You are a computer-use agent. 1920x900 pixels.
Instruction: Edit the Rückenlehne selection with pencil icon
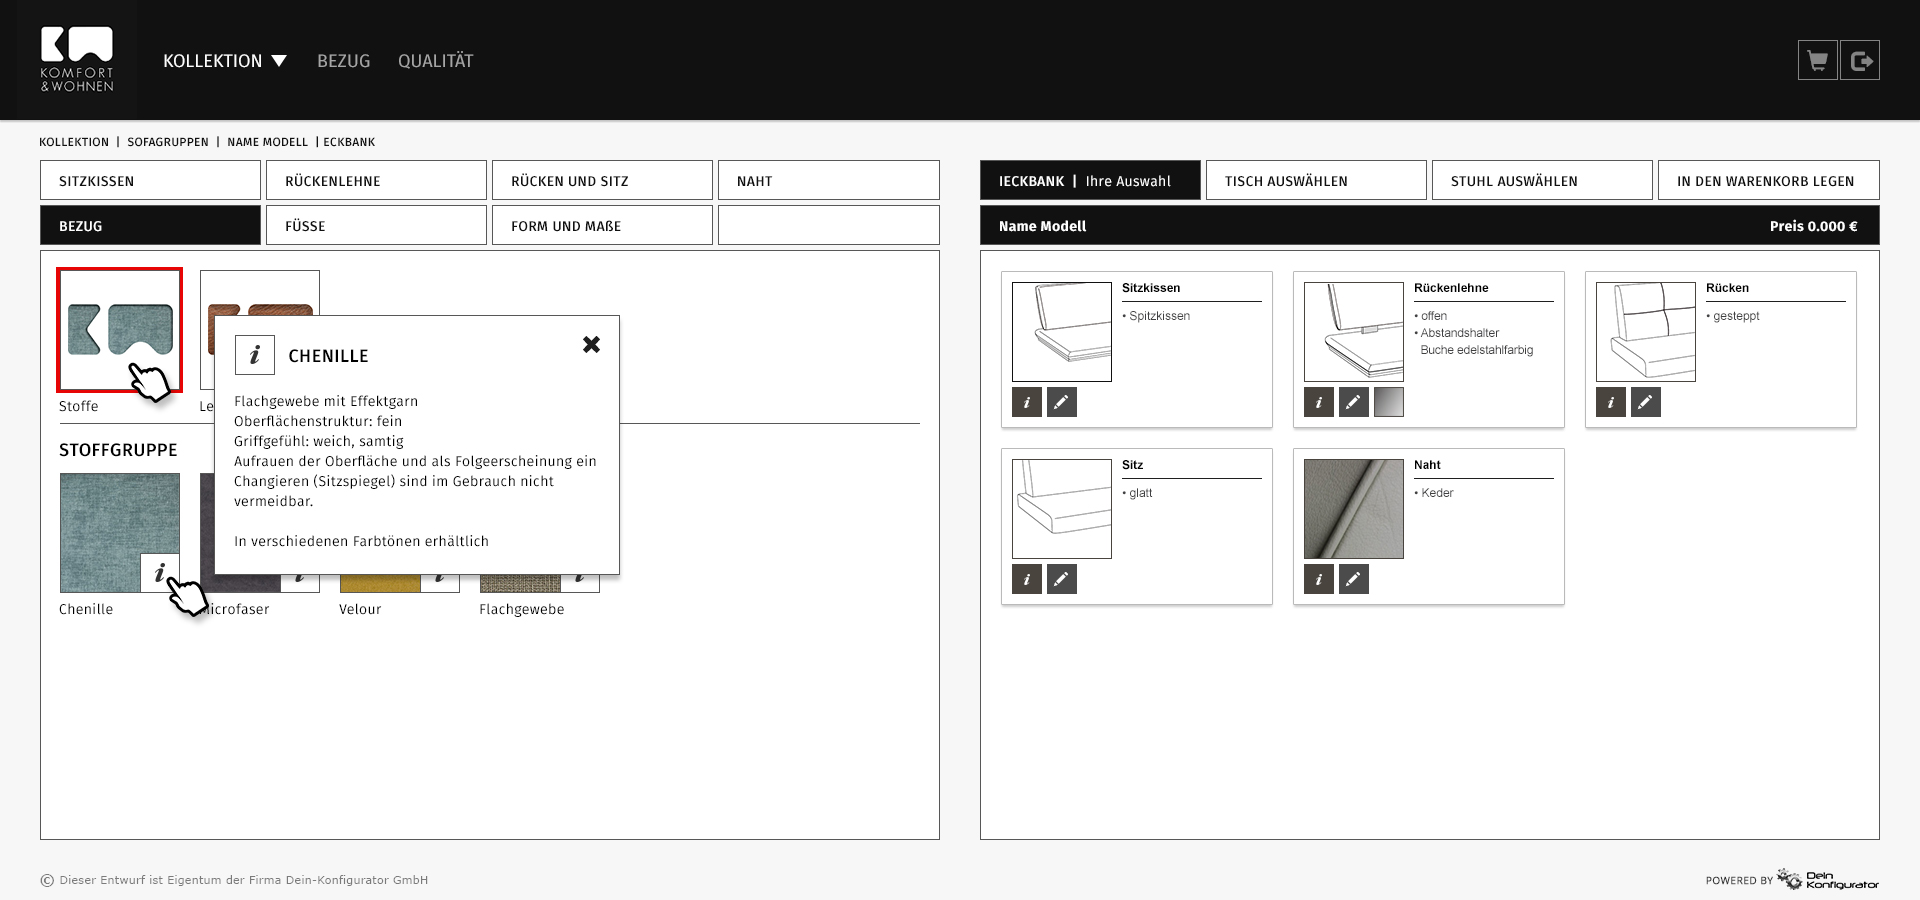coord(1353,402)
